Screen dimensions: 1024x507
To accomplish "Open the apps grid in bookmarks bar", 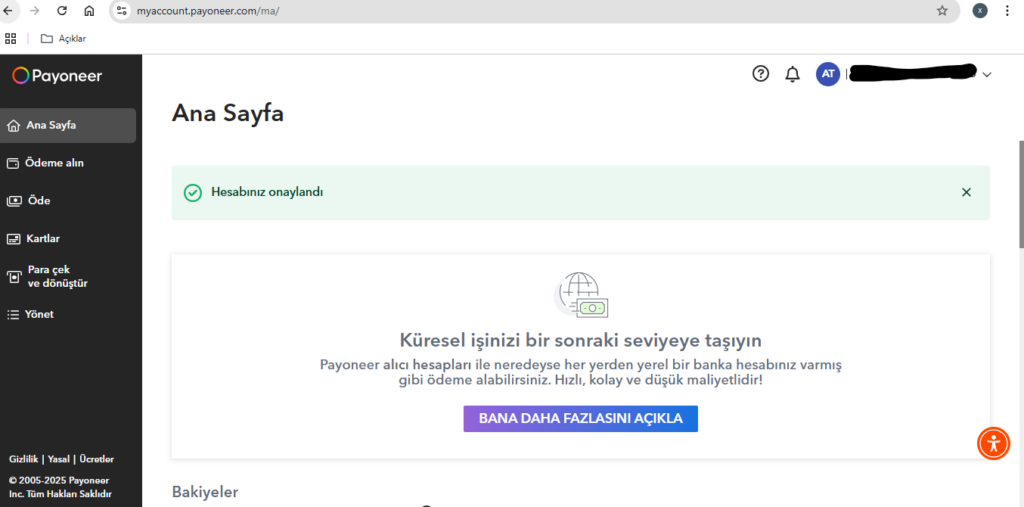I will 10,39.
